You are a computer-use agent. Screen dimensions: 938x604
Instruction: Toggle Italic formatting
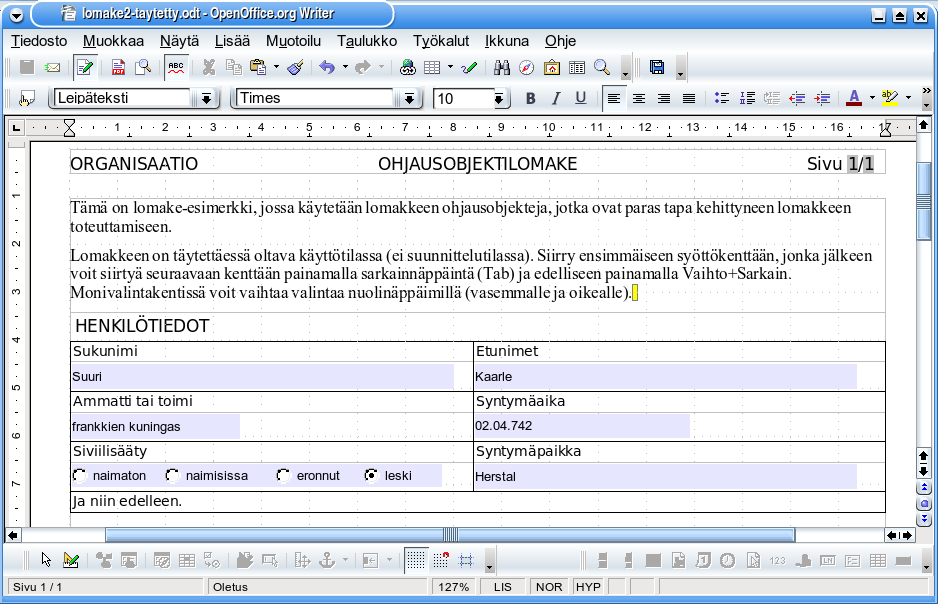click(x=556, y=99)
